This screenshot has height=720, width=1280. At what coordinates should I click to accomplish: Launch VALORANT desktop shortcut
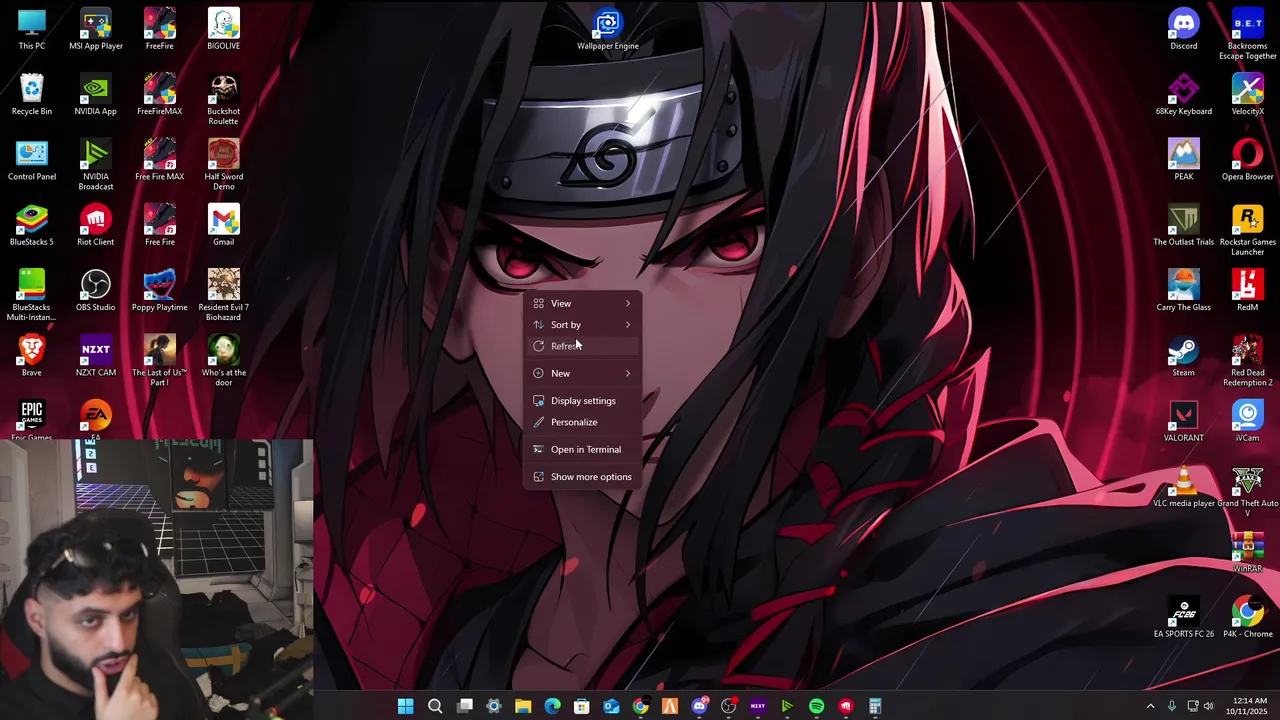(x=1184, y=421)
